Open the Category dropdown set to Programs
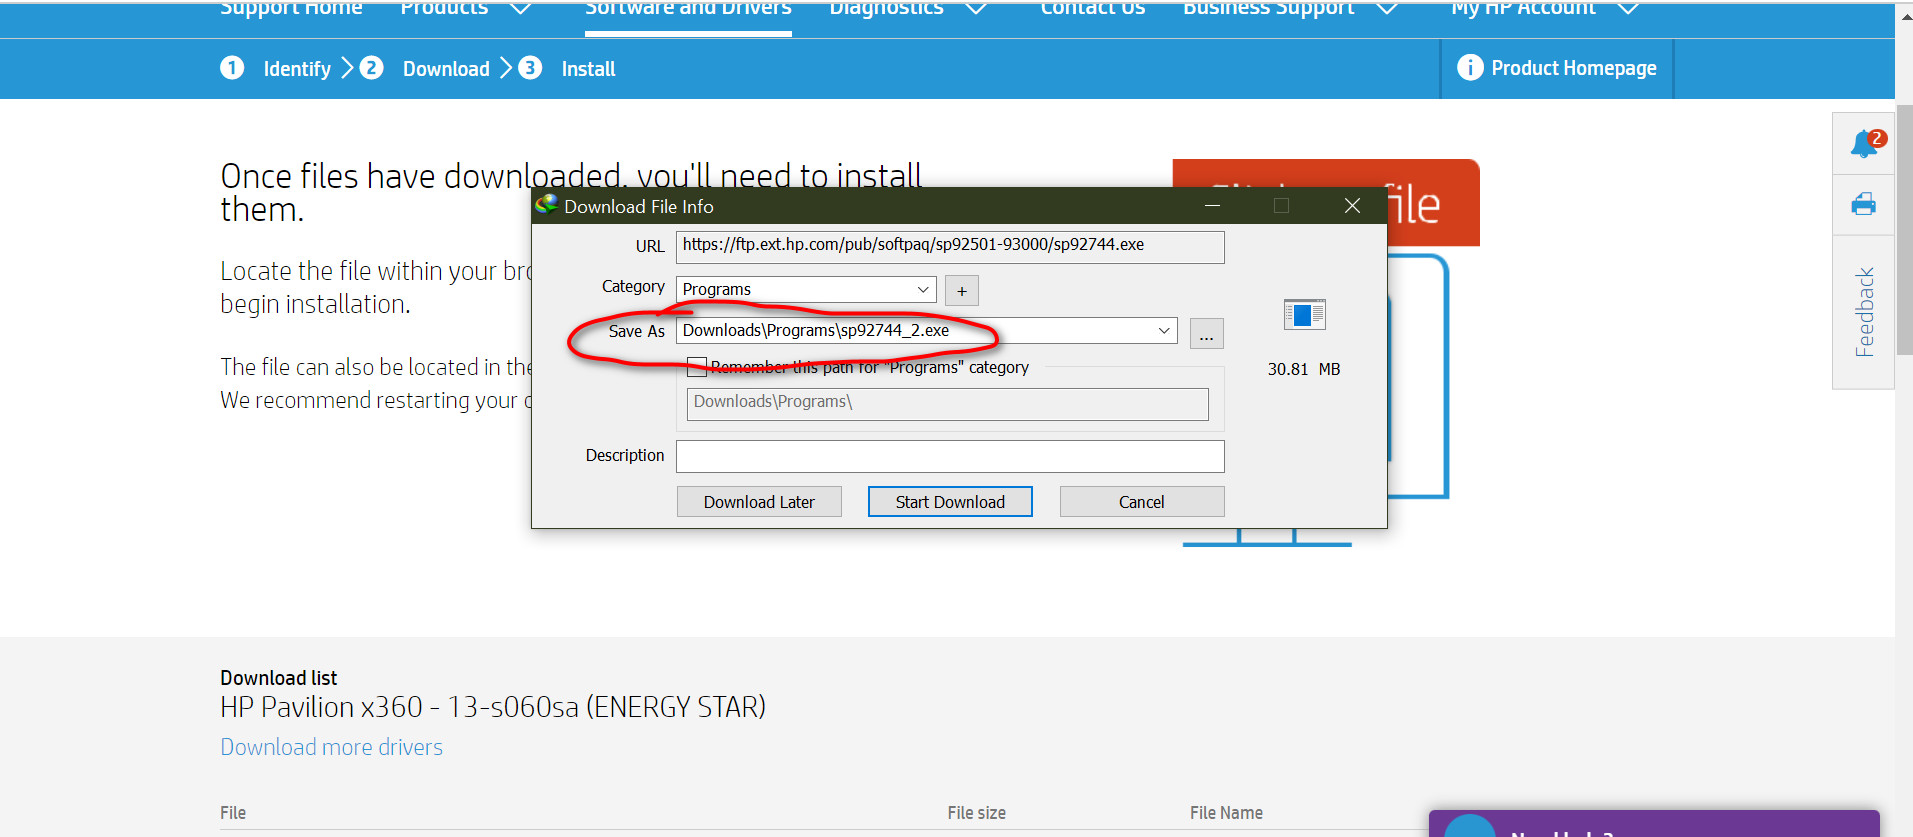1913x837 pixels. coord(806,289)
